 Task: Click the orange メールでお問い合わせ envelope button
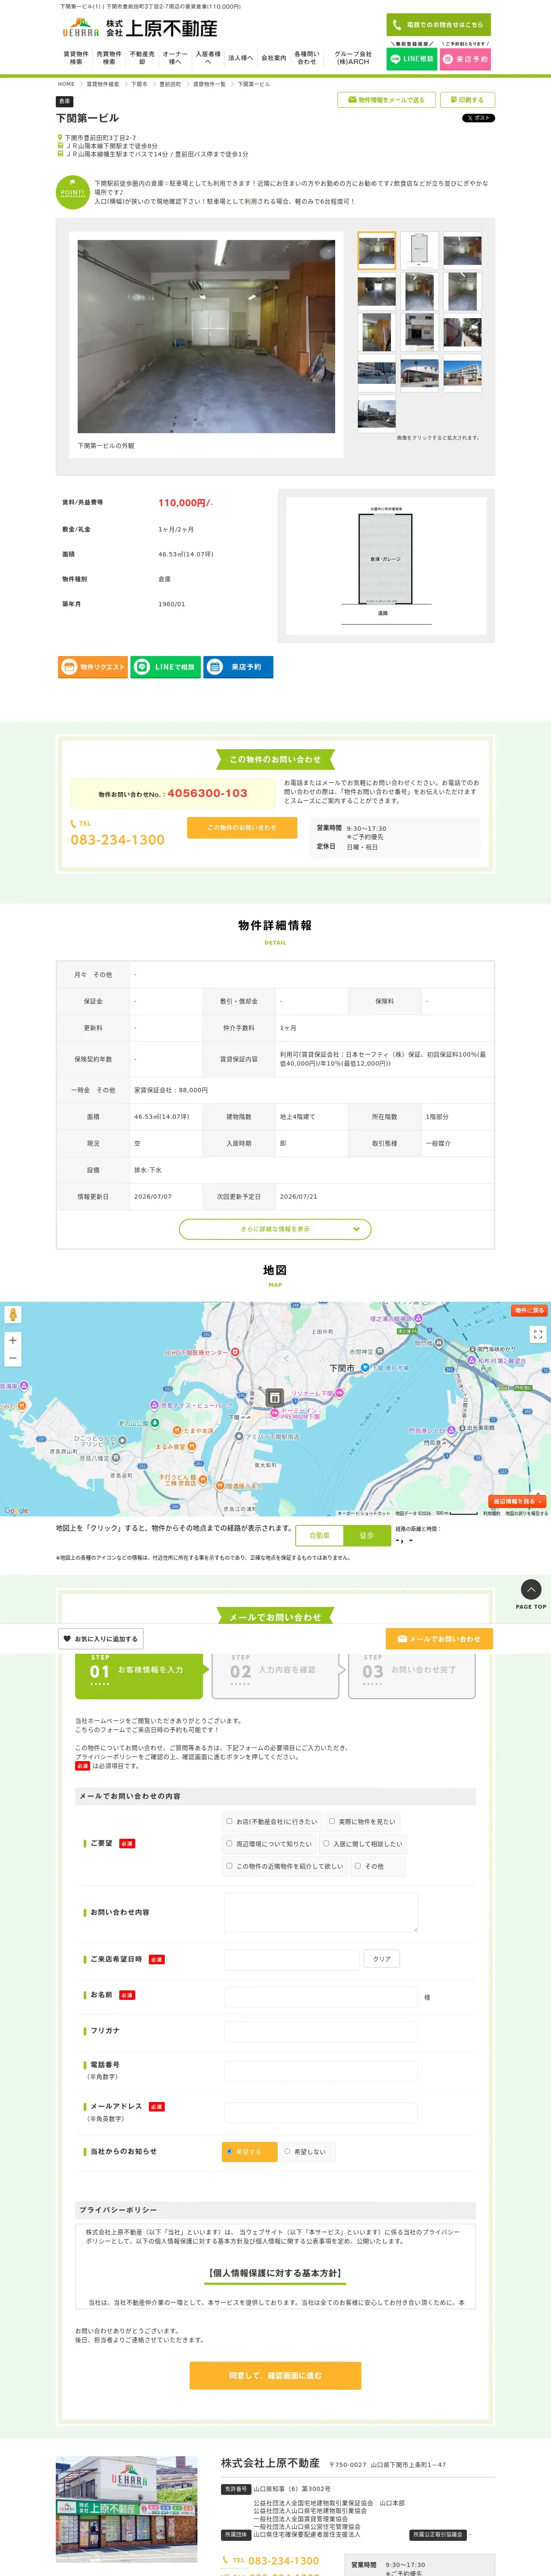(x=439, y=1639)
